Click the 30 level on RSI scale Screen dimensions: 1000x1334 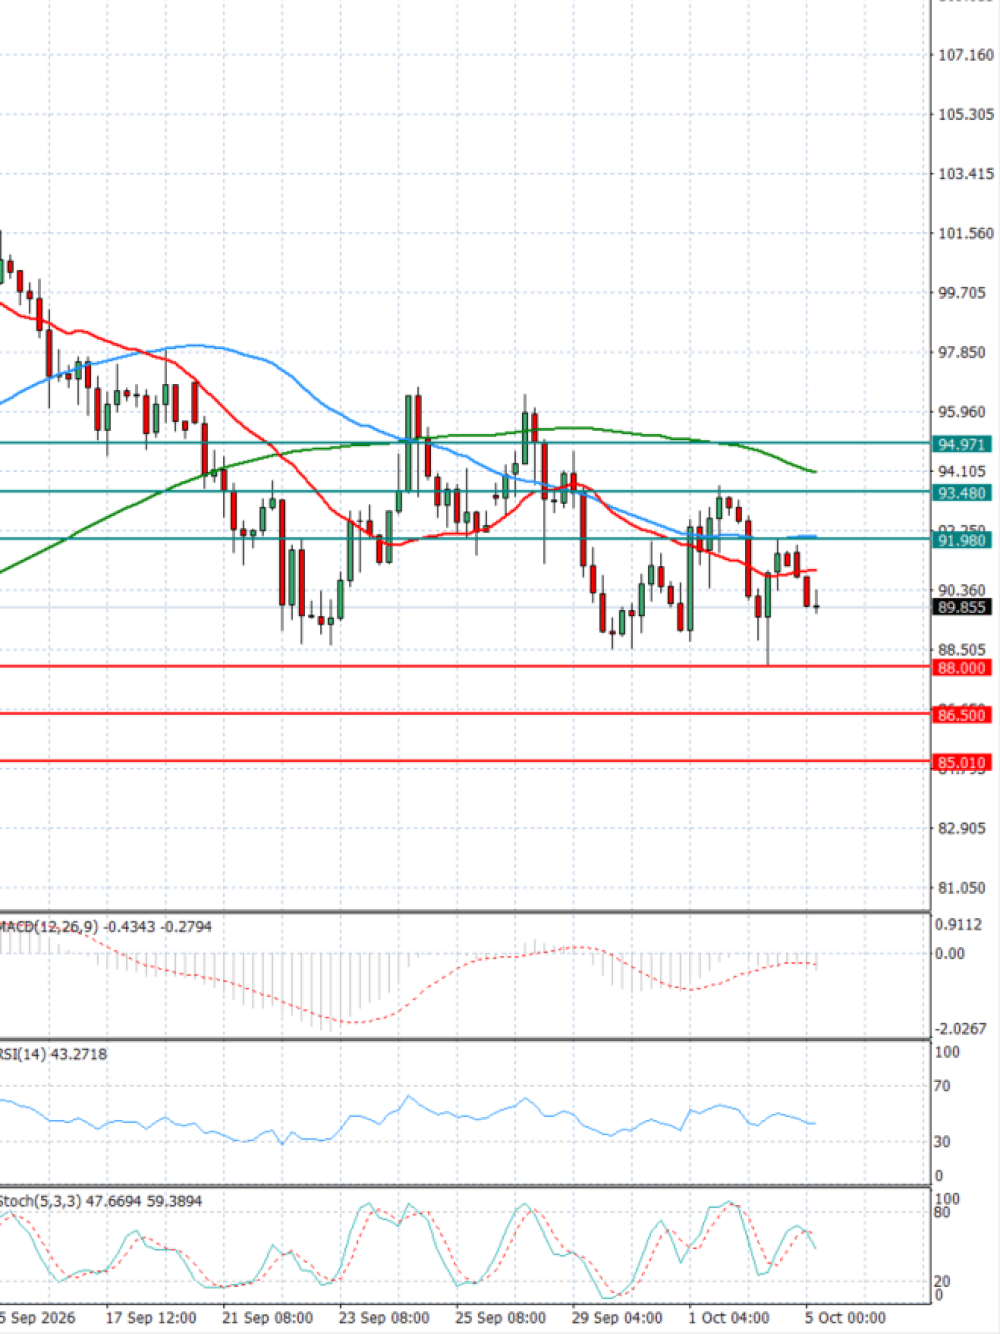pyautogui.click(x=942, y=1142)
